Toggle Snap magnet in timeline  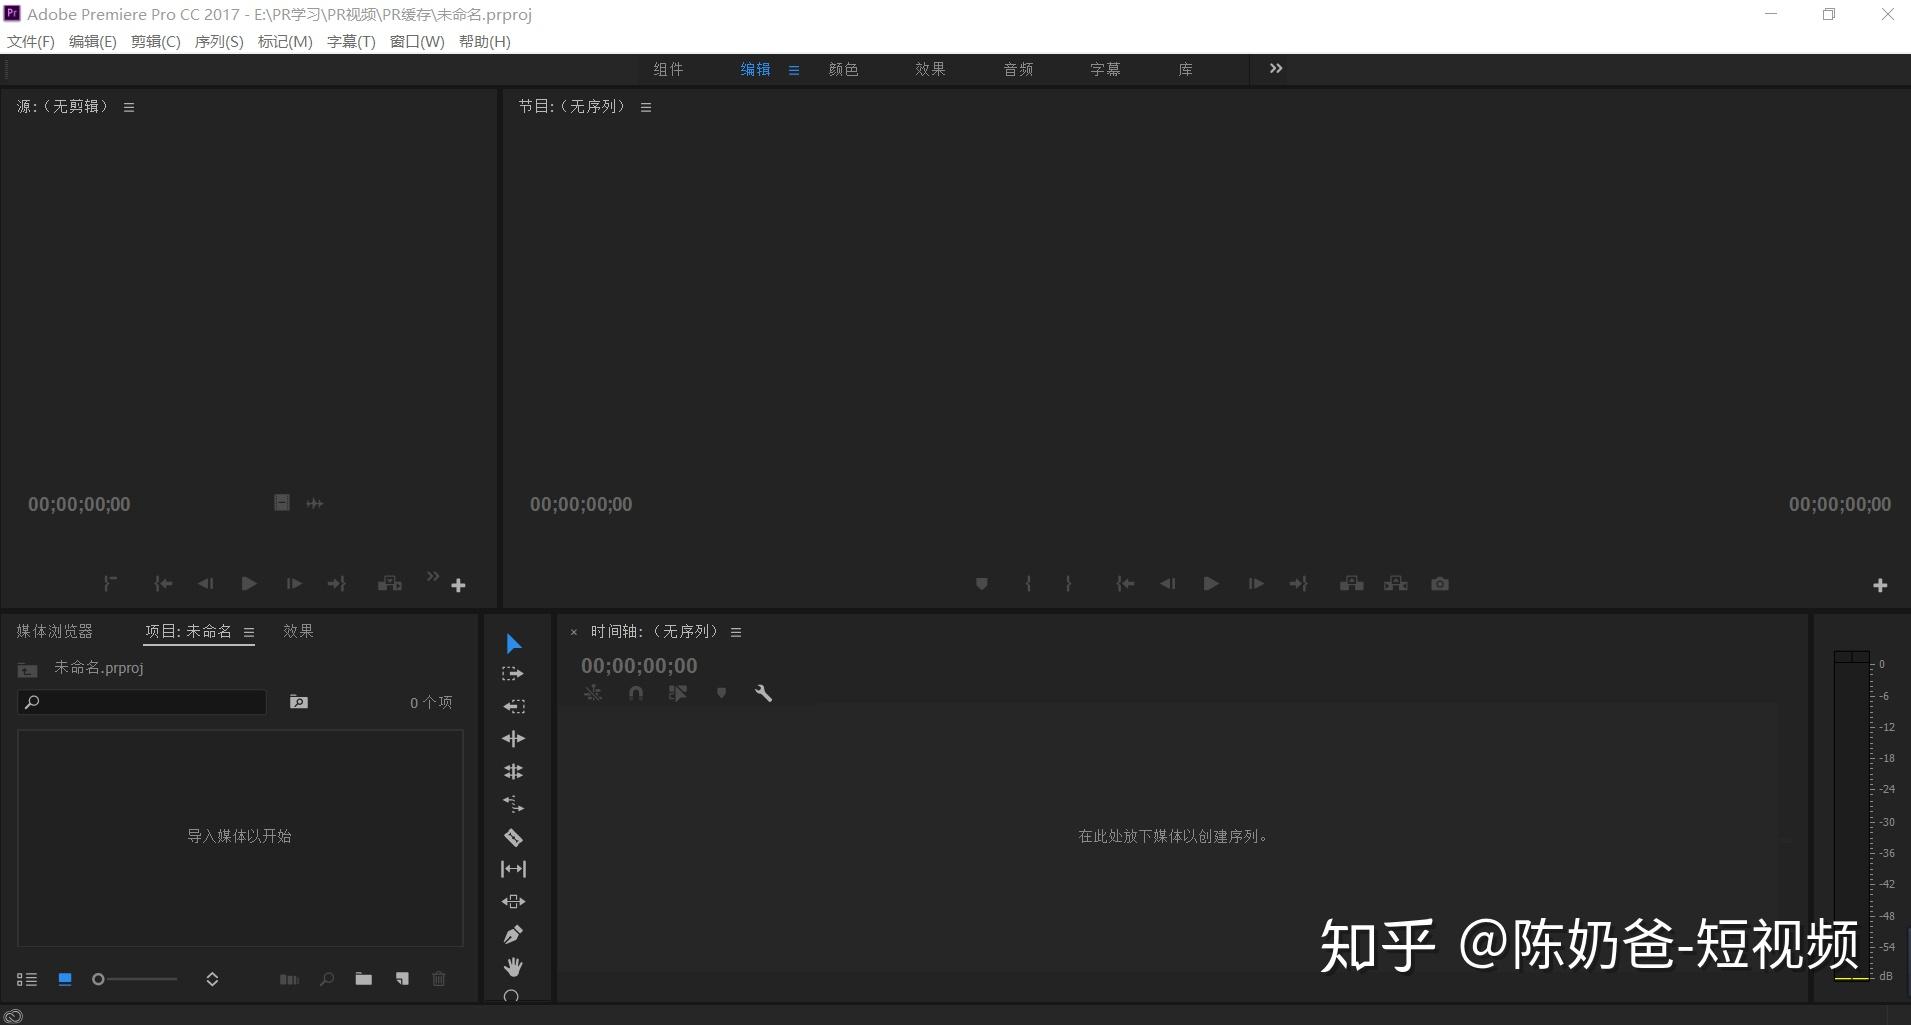(x=636, y=693)
